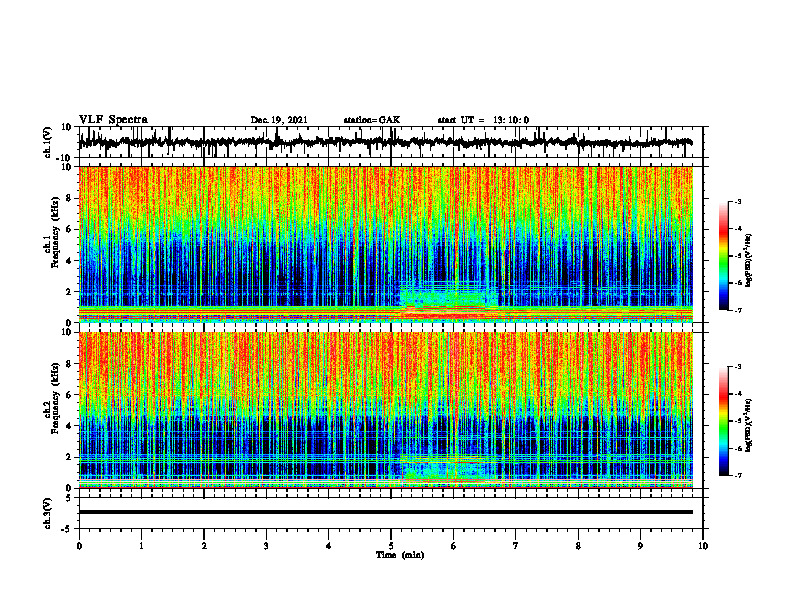Viewport: 792px width, 612px height.
Task: Click the time axis tick label "1"
Action: point(141,546)
